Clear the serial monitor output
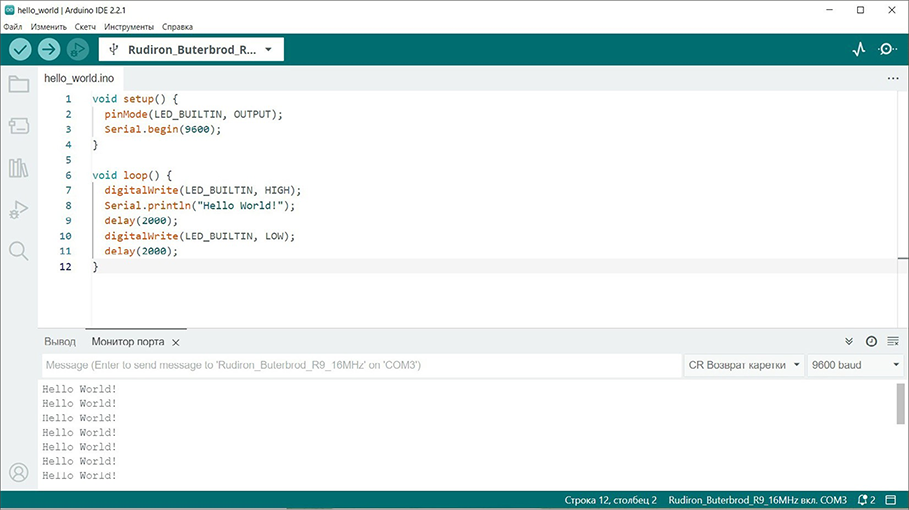 pyautogui.click(x=893, y=341)
